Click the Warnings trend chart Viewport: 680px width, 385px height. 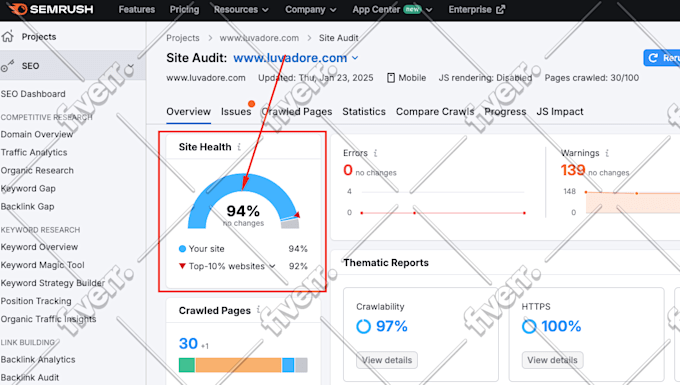(622, 202)
